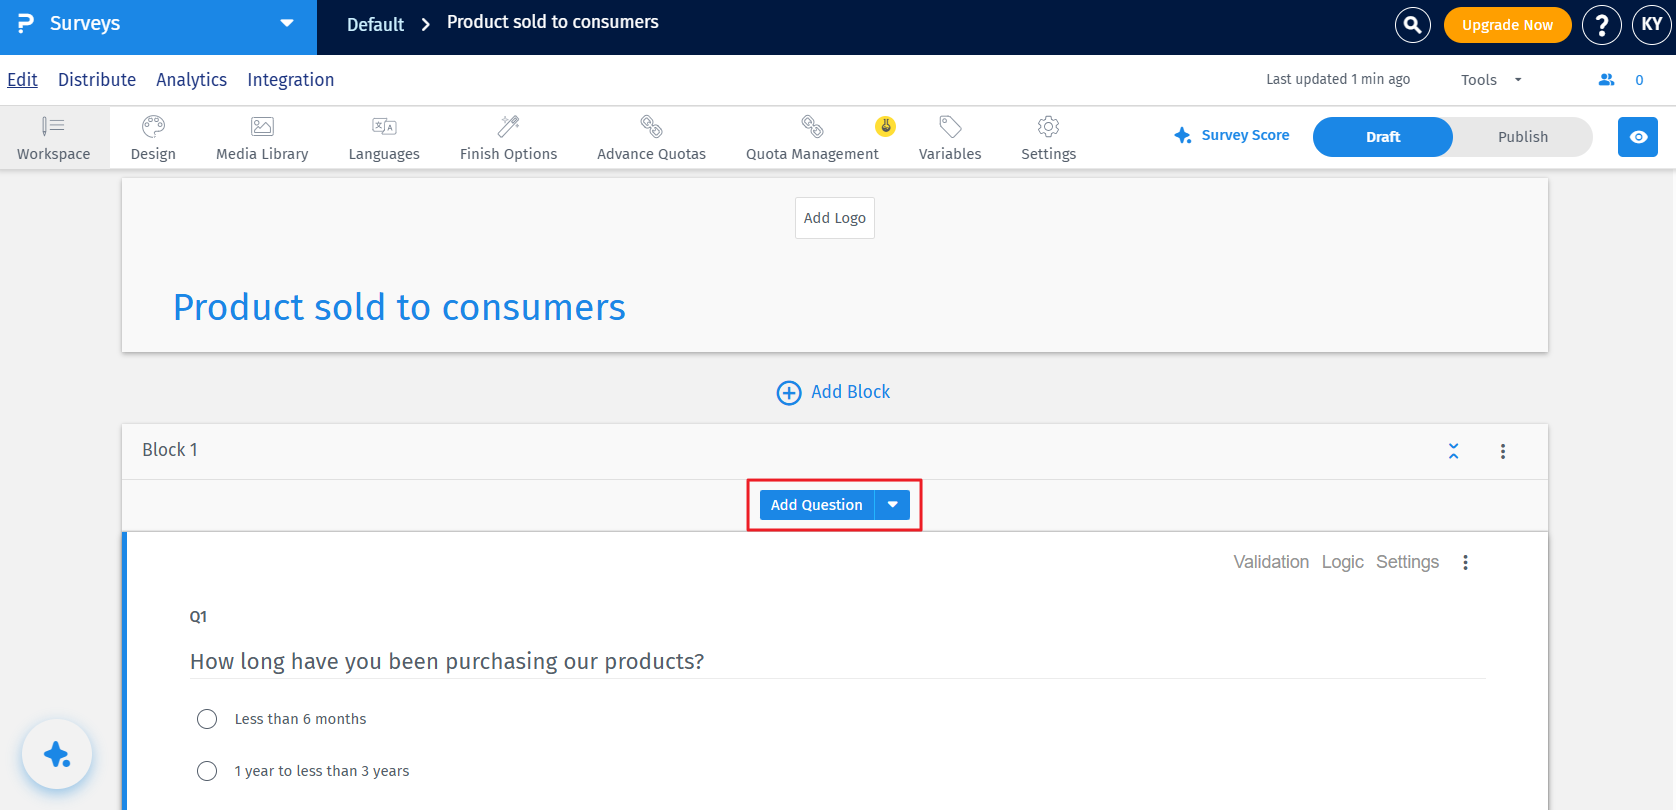Open the help question mark icon
This screenshot has height=810, width=1676.
1602,25
